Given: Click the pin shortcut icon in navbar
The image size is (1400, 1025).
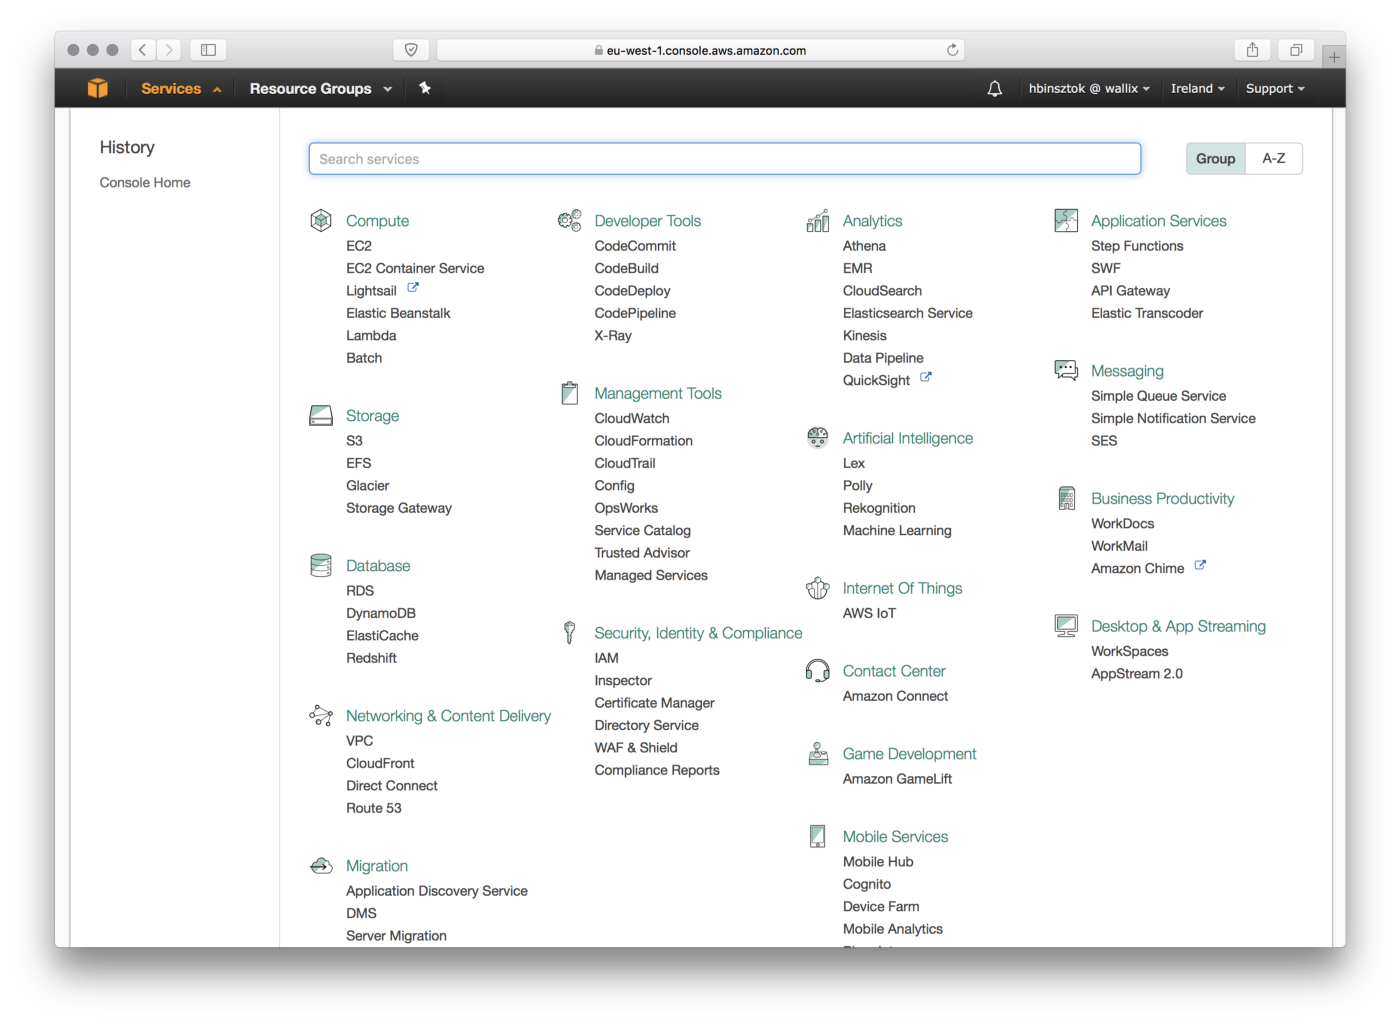Looking at the screenshot, I should (x=424, y=88).
